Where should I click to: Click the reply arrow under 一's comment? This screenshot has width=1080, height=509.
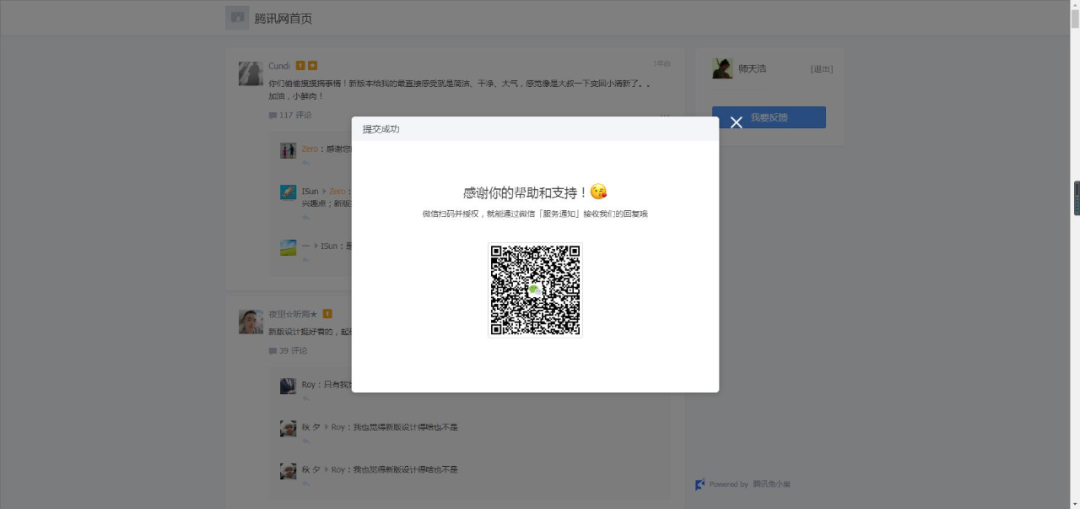point(306,260)
